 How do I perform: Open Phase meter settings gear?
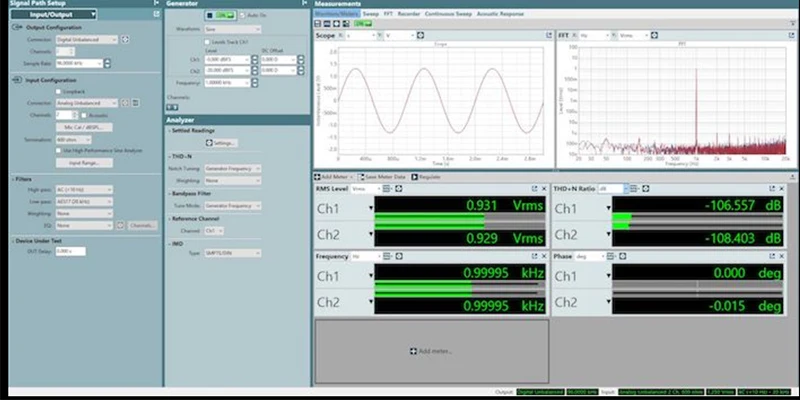621,256
